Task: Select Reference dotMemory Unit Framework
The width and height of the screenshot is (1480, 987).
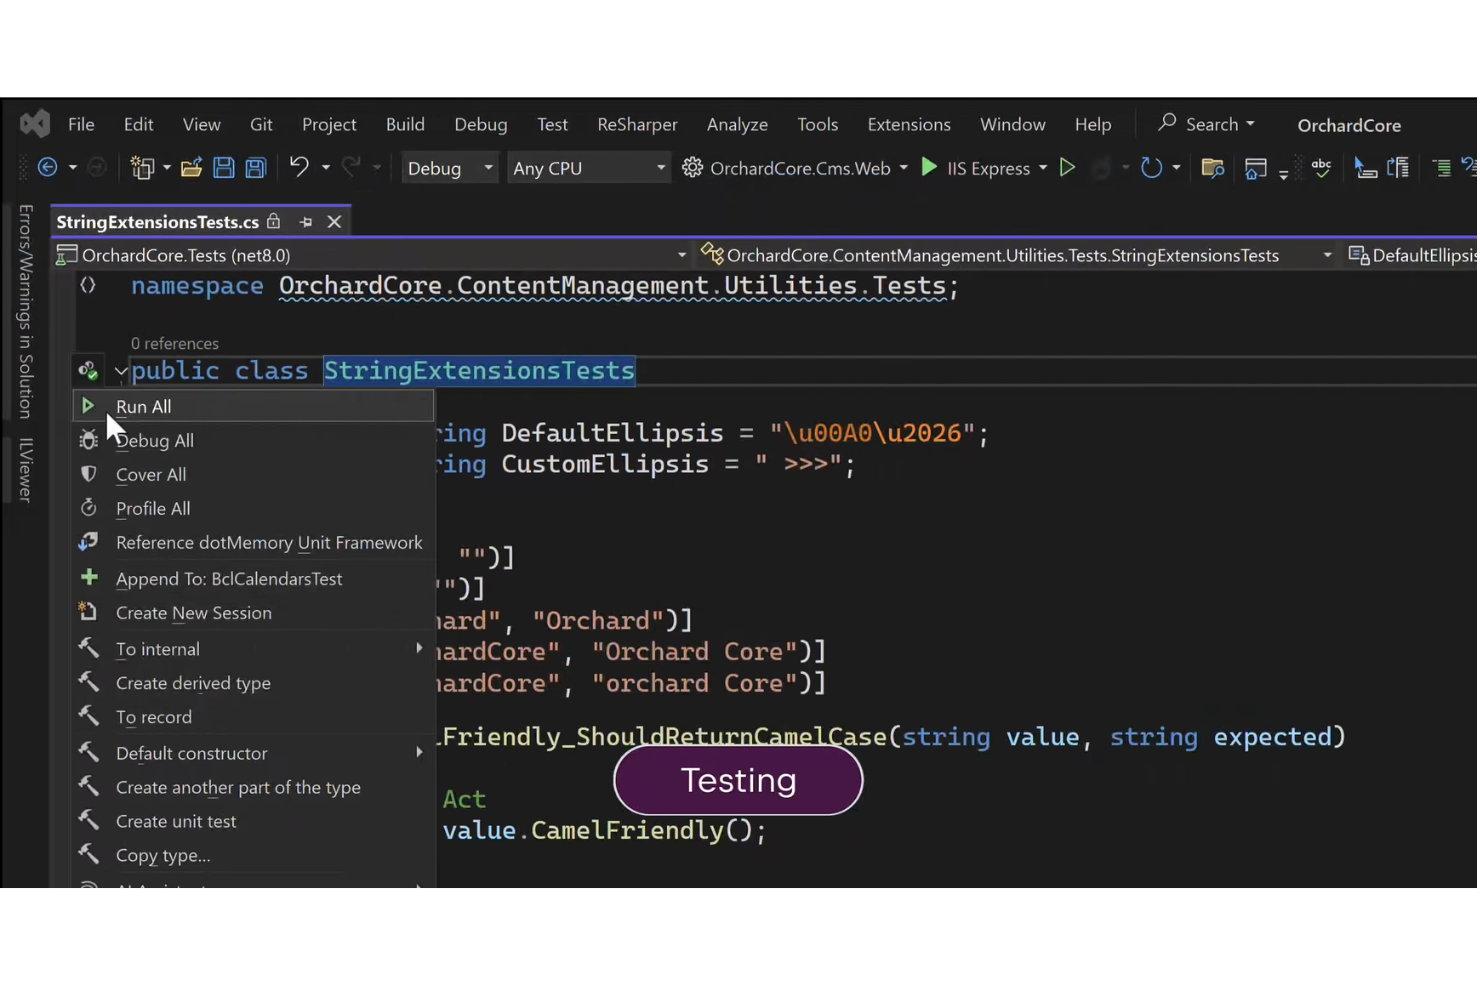Action: pyautogui.click(x=253, y=542)
